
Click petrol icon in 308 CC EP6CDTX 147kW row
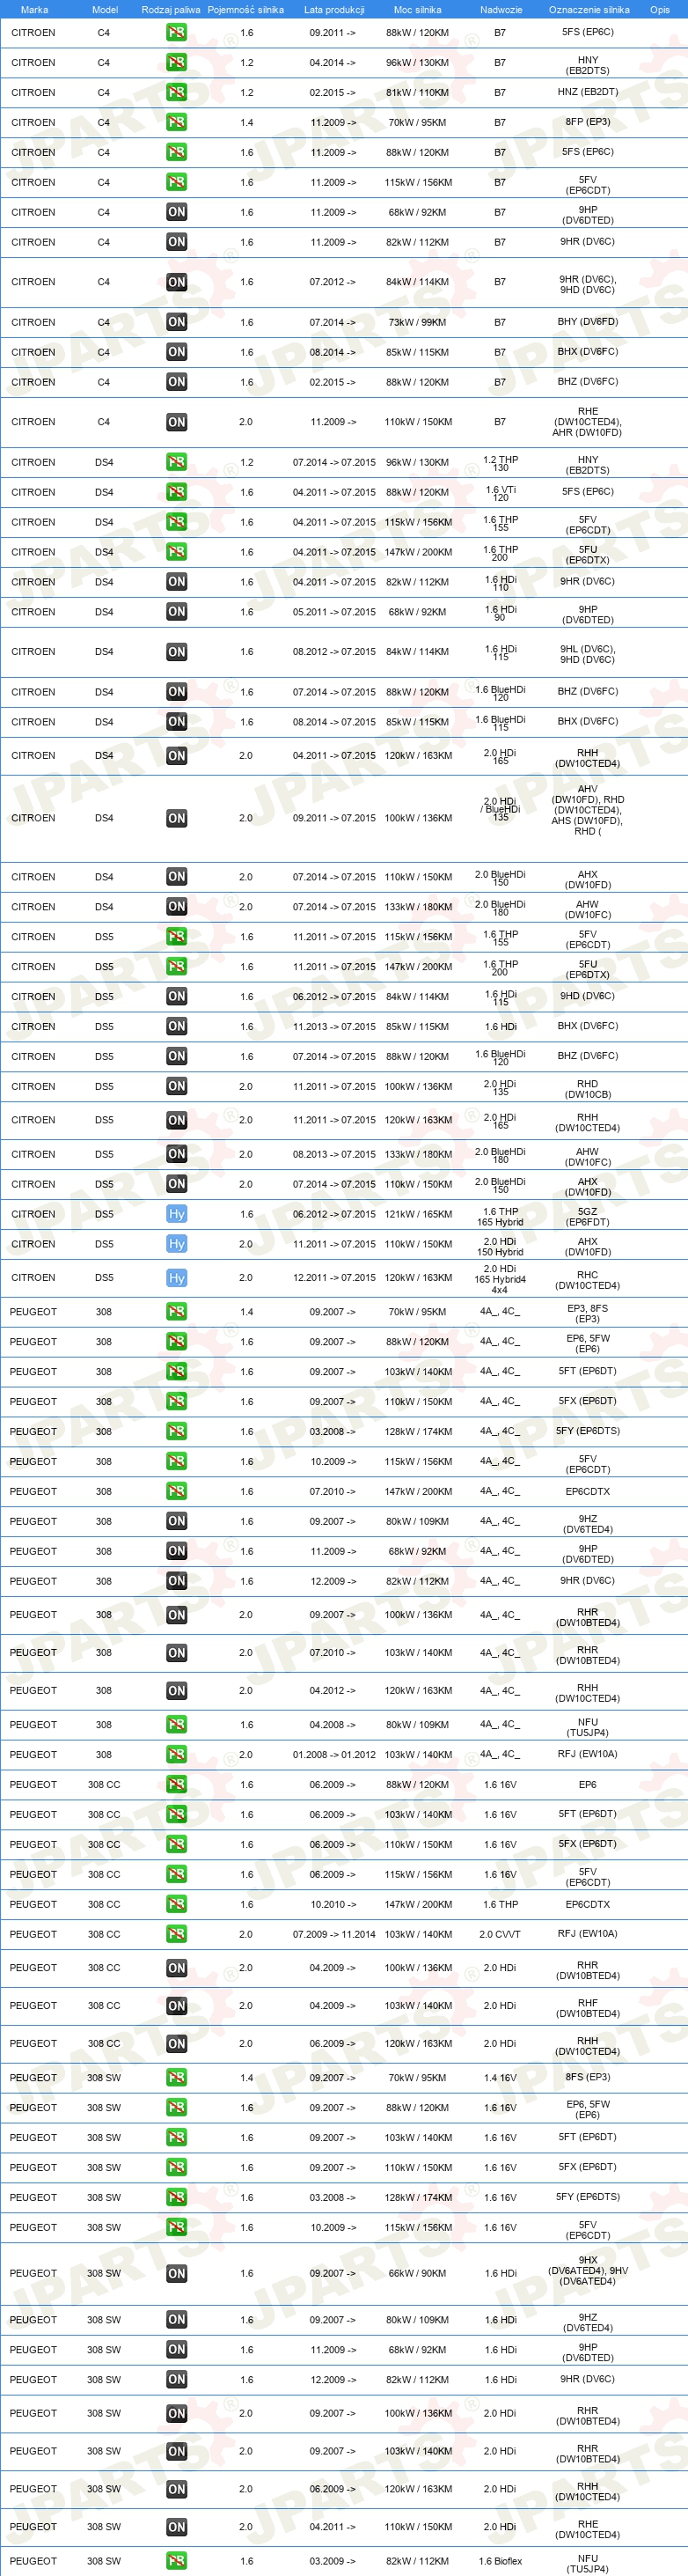(x=177, y=1904)
